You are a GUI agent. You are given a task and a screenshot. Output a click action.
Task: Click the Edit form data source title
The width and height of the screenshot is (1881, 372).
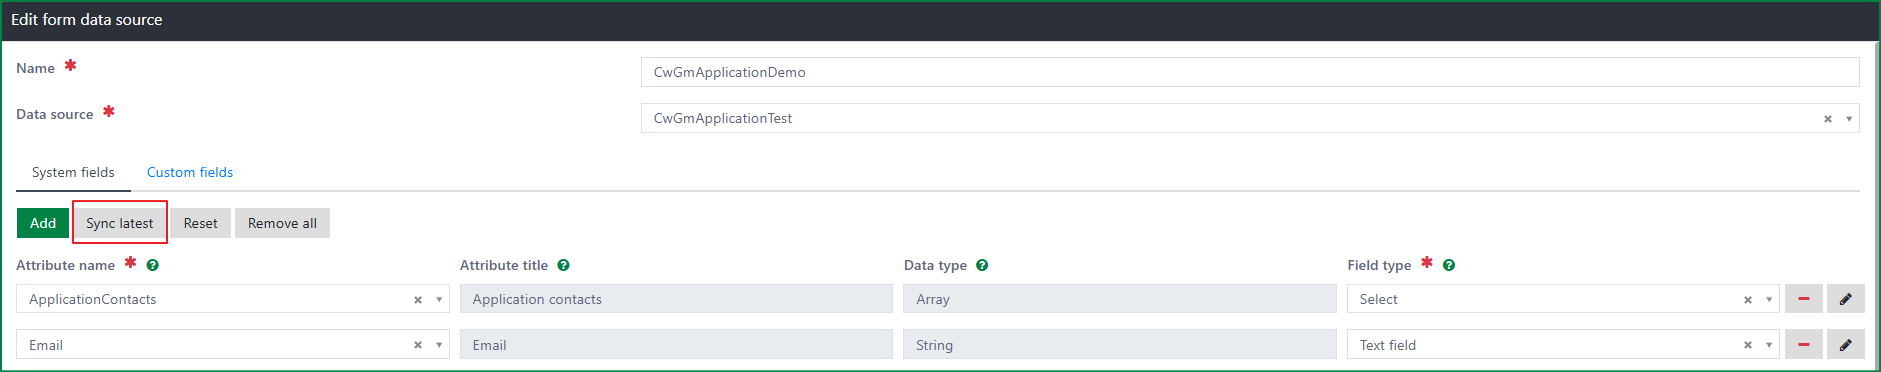click(x=87, y=20)
